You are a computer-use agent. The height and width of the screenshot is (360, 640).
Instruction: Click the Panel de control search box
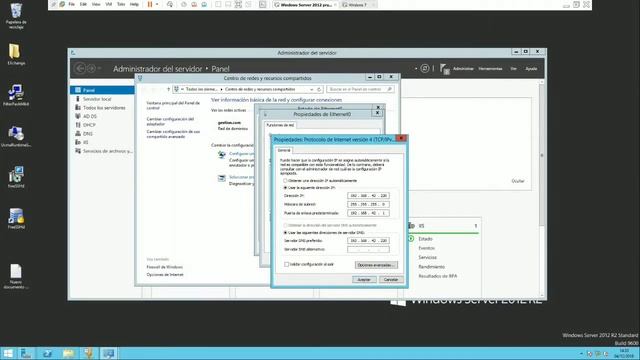(x=360, y=89)
